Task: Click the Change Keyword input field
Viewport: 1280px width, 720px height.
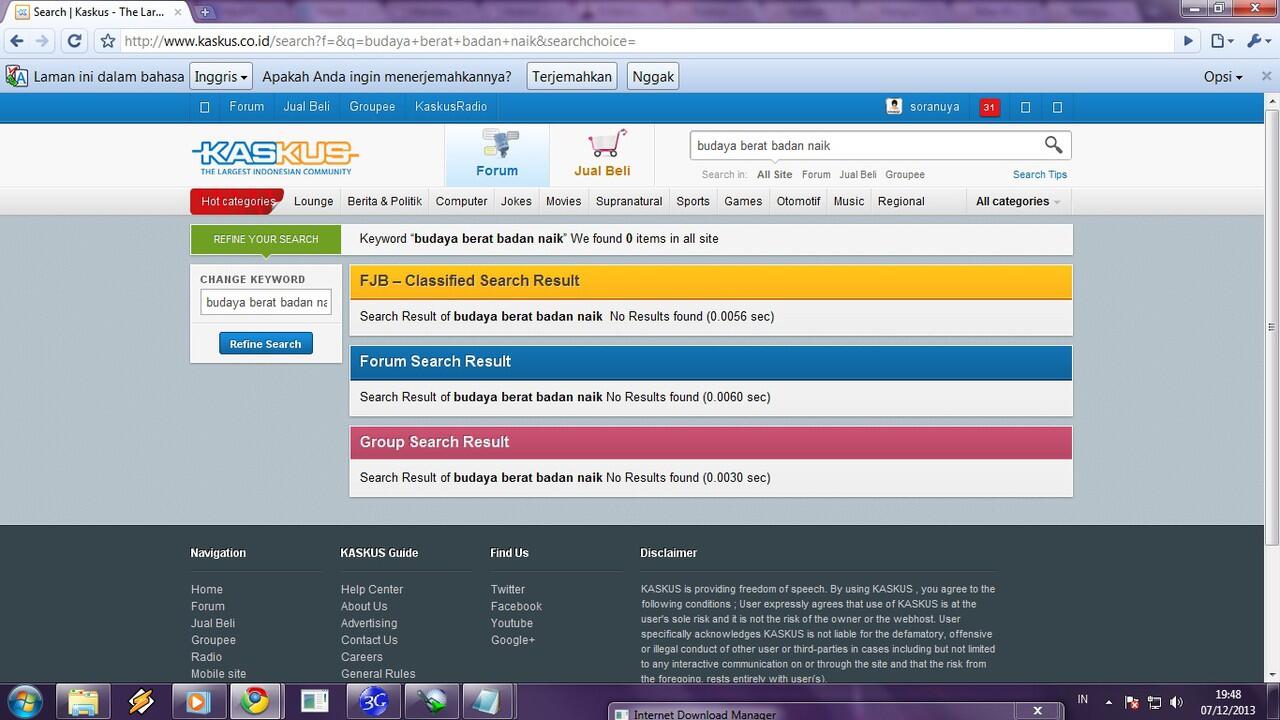Action: (x=266, y=302)
